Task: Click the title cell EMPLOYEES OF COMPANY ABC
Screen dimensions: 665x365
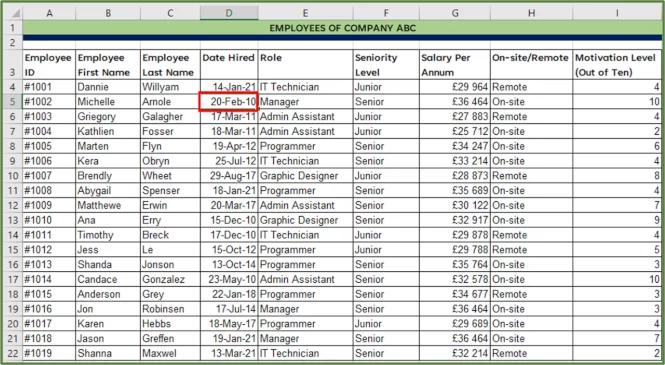Action: [x=342, y=28]
